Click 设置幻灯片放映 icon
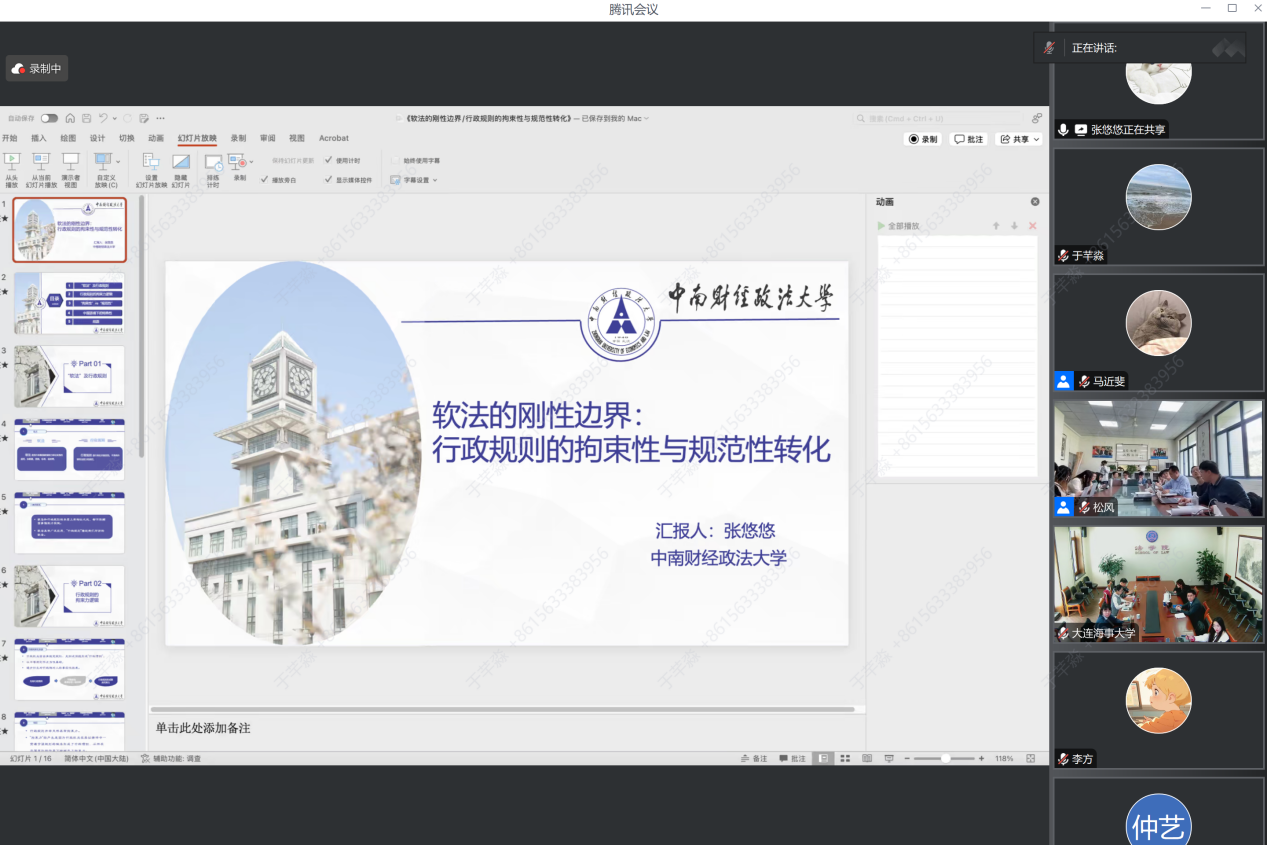 (x=152, y=162)
